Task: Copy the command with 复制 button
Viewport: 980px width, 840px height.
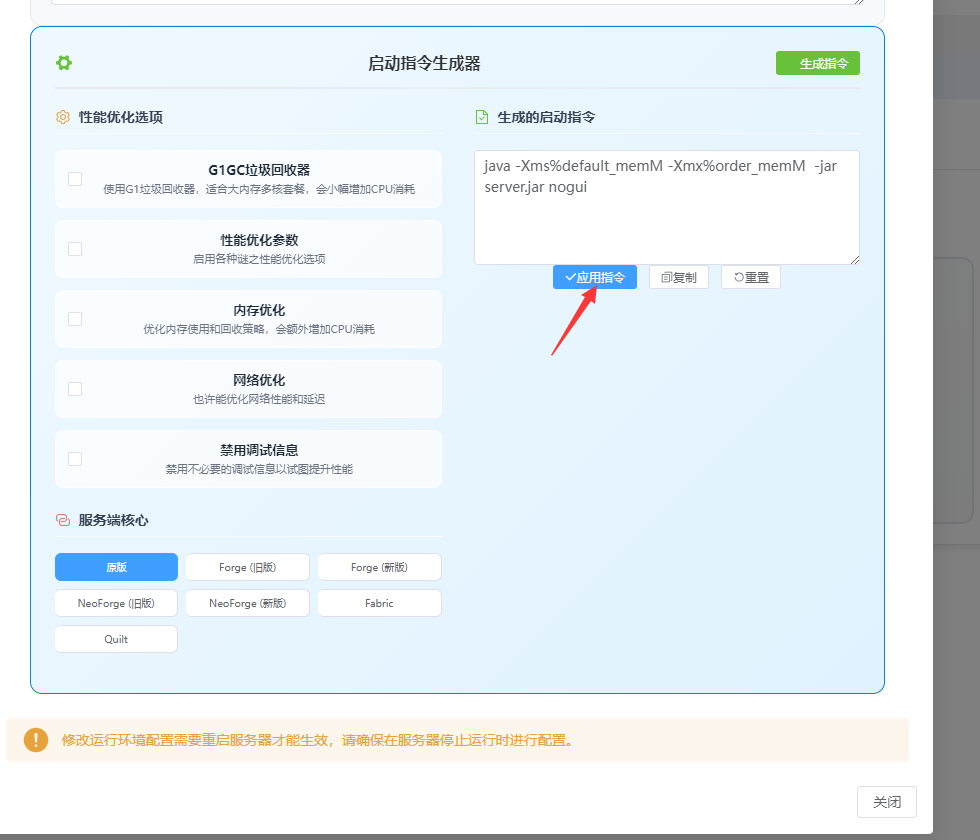Action: (679, 277)
